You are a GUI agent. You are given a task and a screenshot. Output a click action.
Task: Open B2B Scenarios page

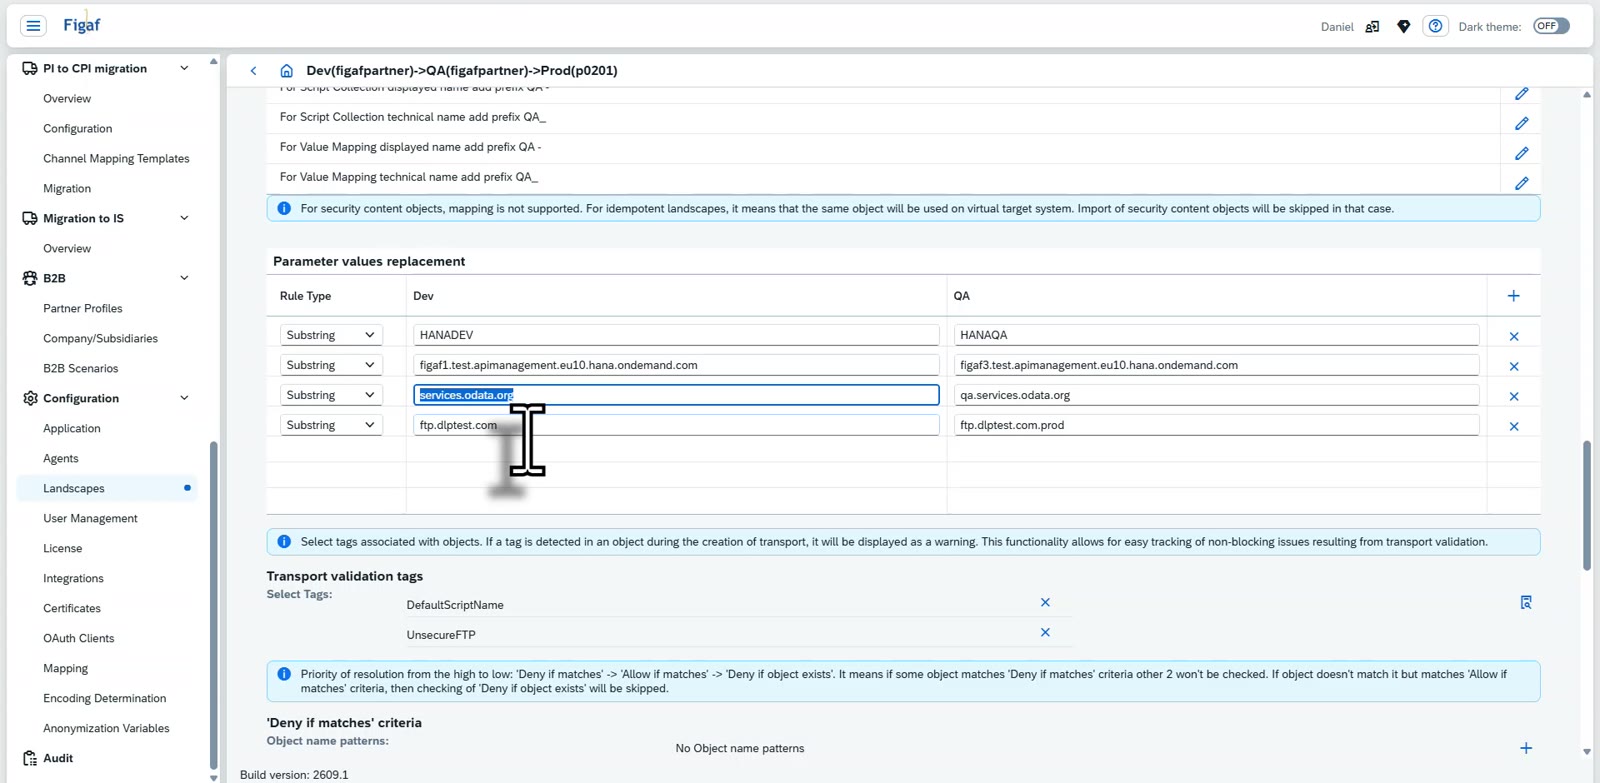80,369
